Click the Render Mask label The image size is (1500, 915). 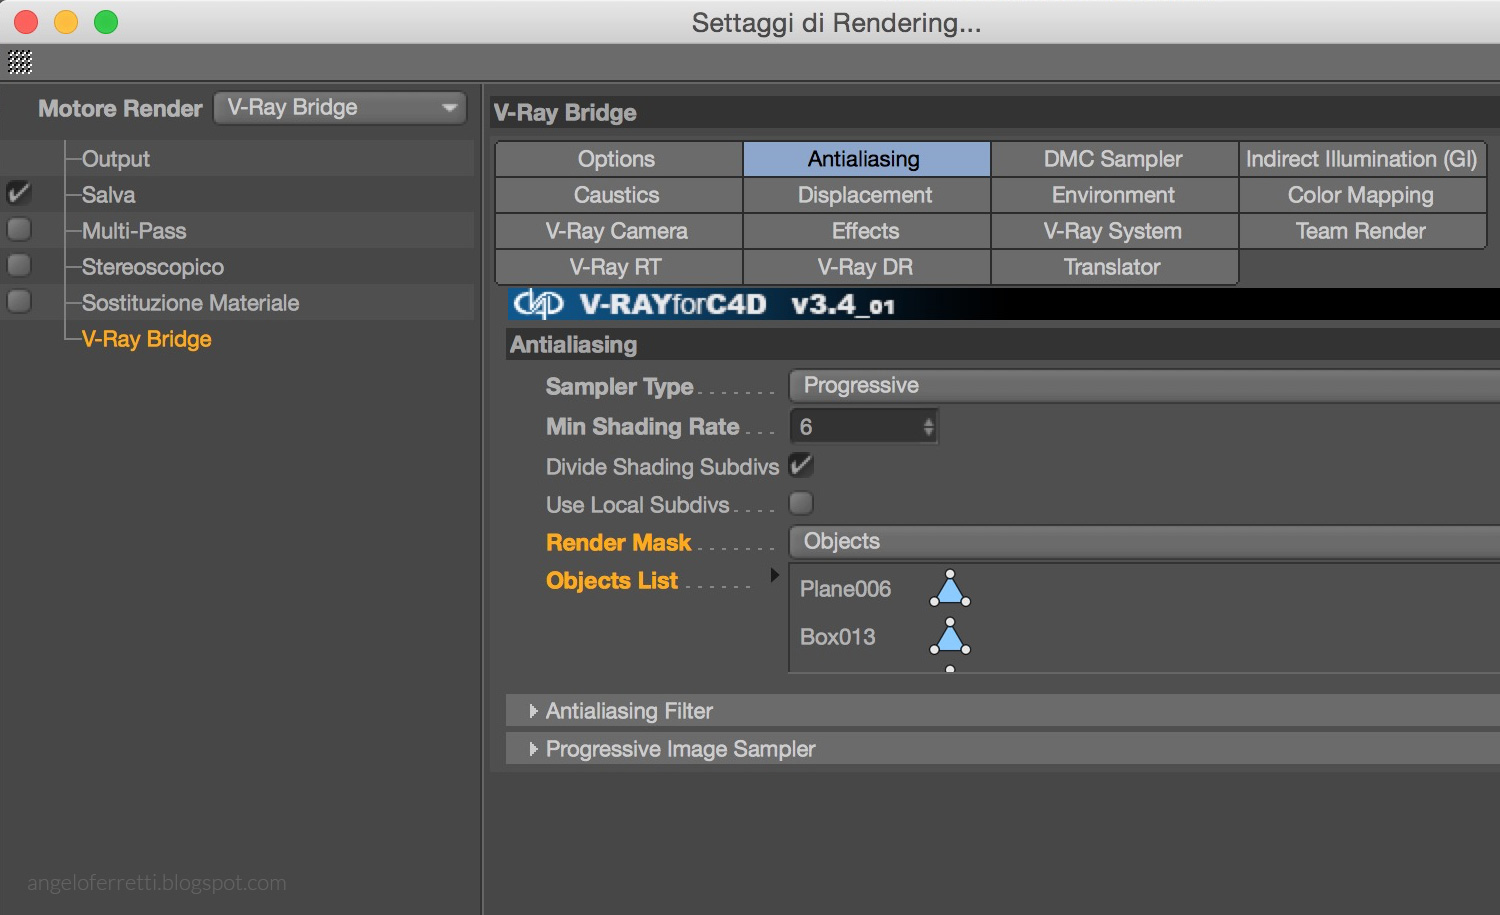pos(619,542)
